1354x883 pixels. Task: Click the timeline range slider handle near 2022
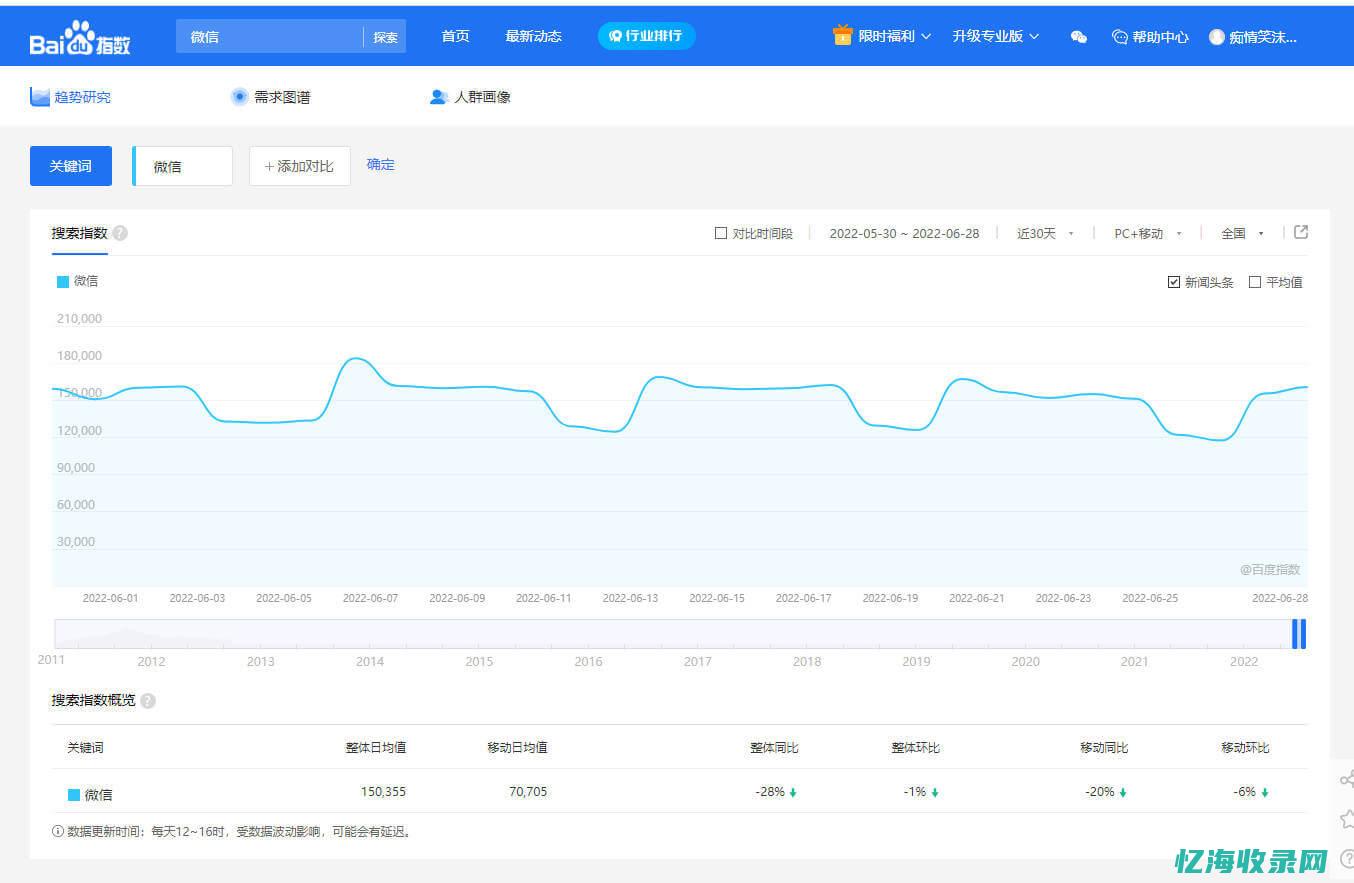[x=1298, y=634]
